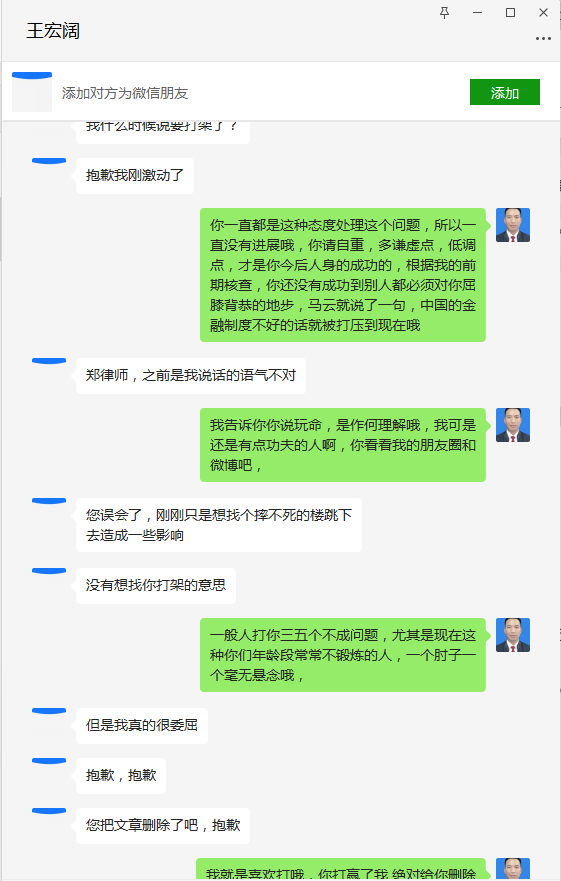Open the three-dot chat info menu
The width and height of the screenshot is (561, 881).
(543, 38)
